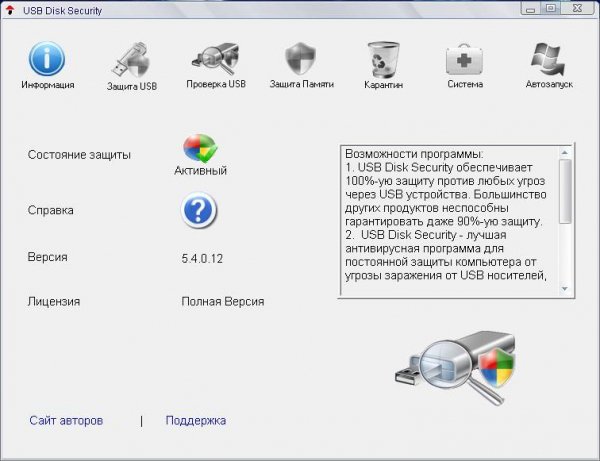This screenshot has width=600, height=461.
Task: Open the Информация section icon
Action: coord(47,59)
